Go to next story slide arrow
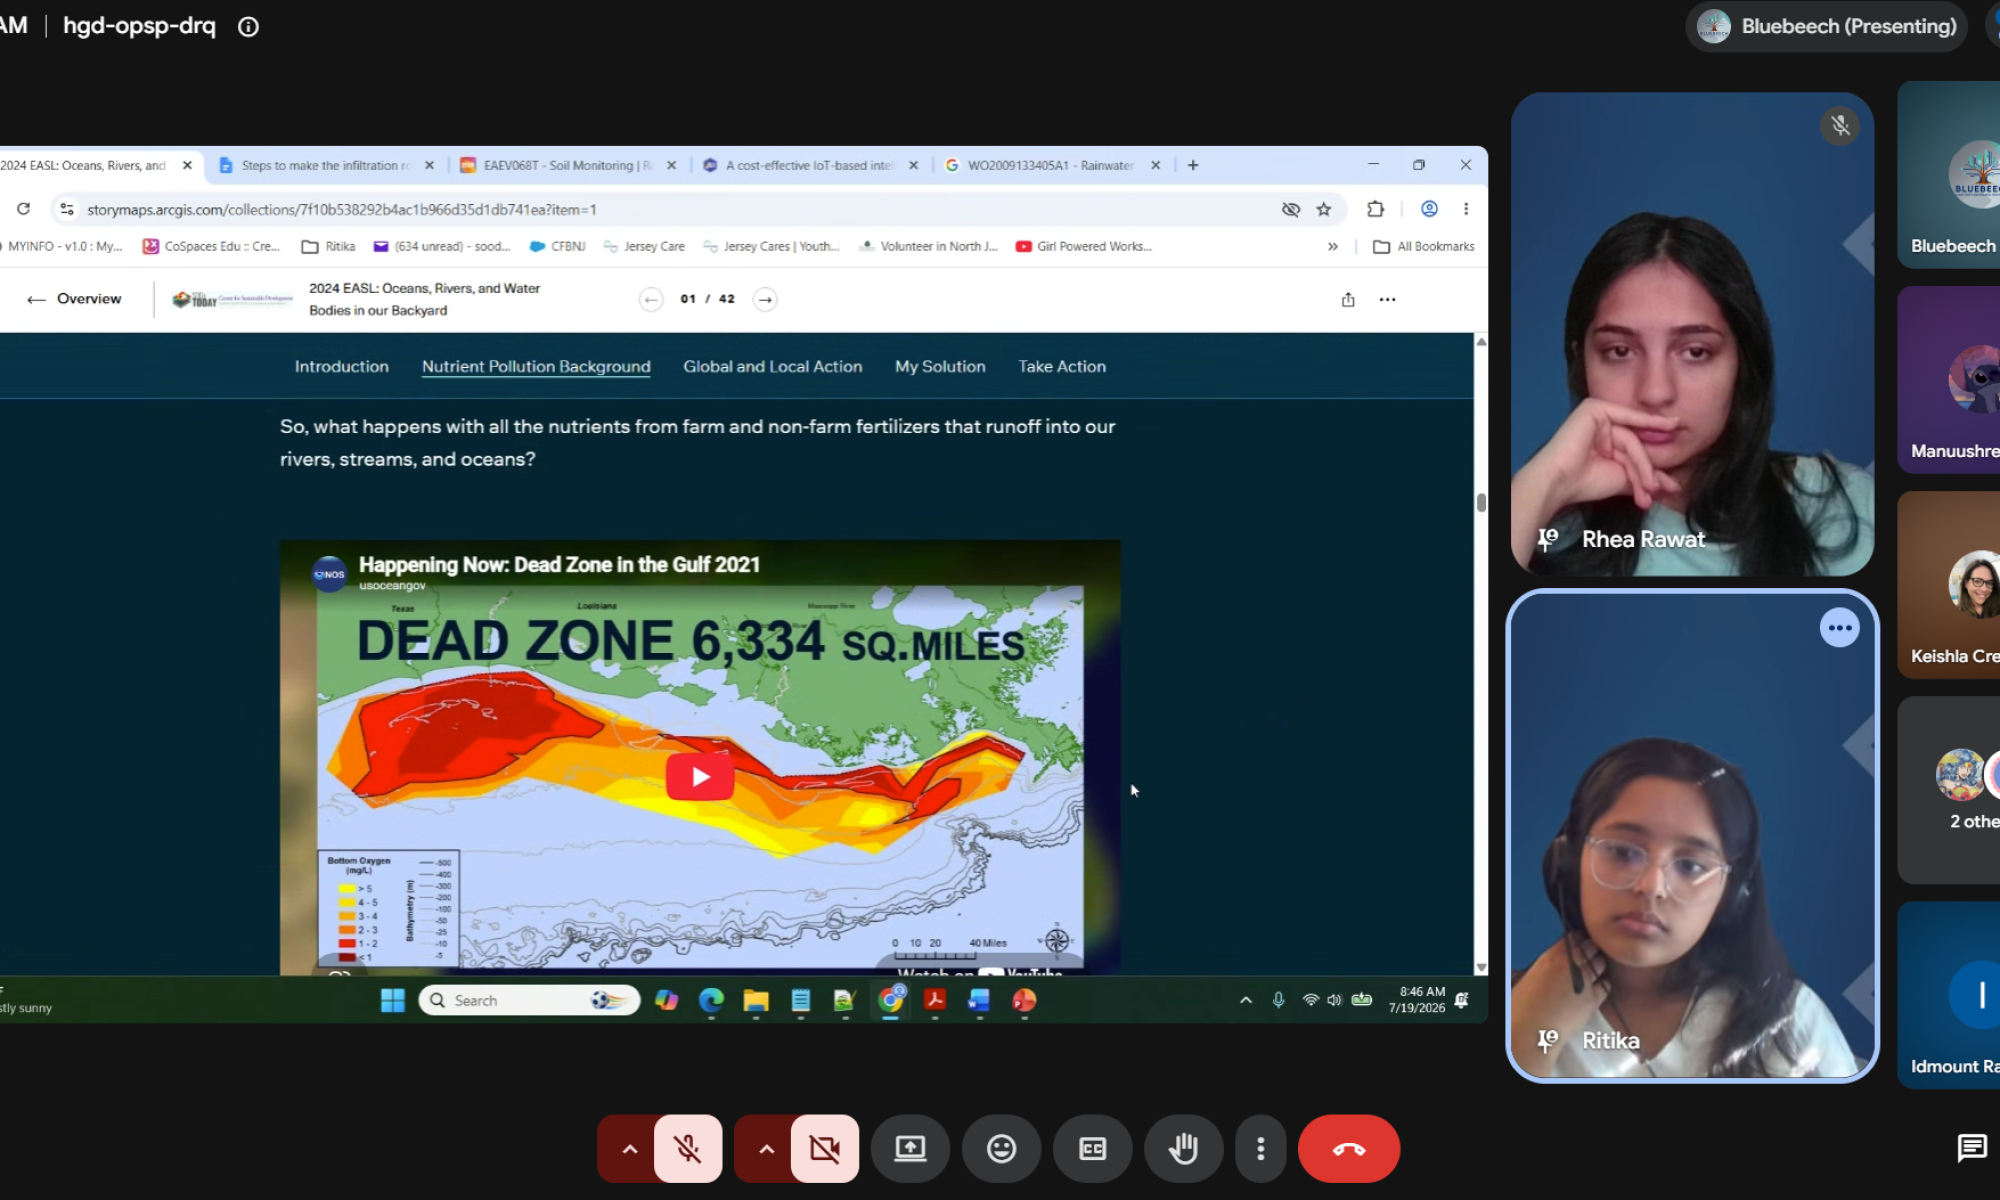Viewport: 2000px width, 1200px height. pyautogui.click(x=765, y=299)
